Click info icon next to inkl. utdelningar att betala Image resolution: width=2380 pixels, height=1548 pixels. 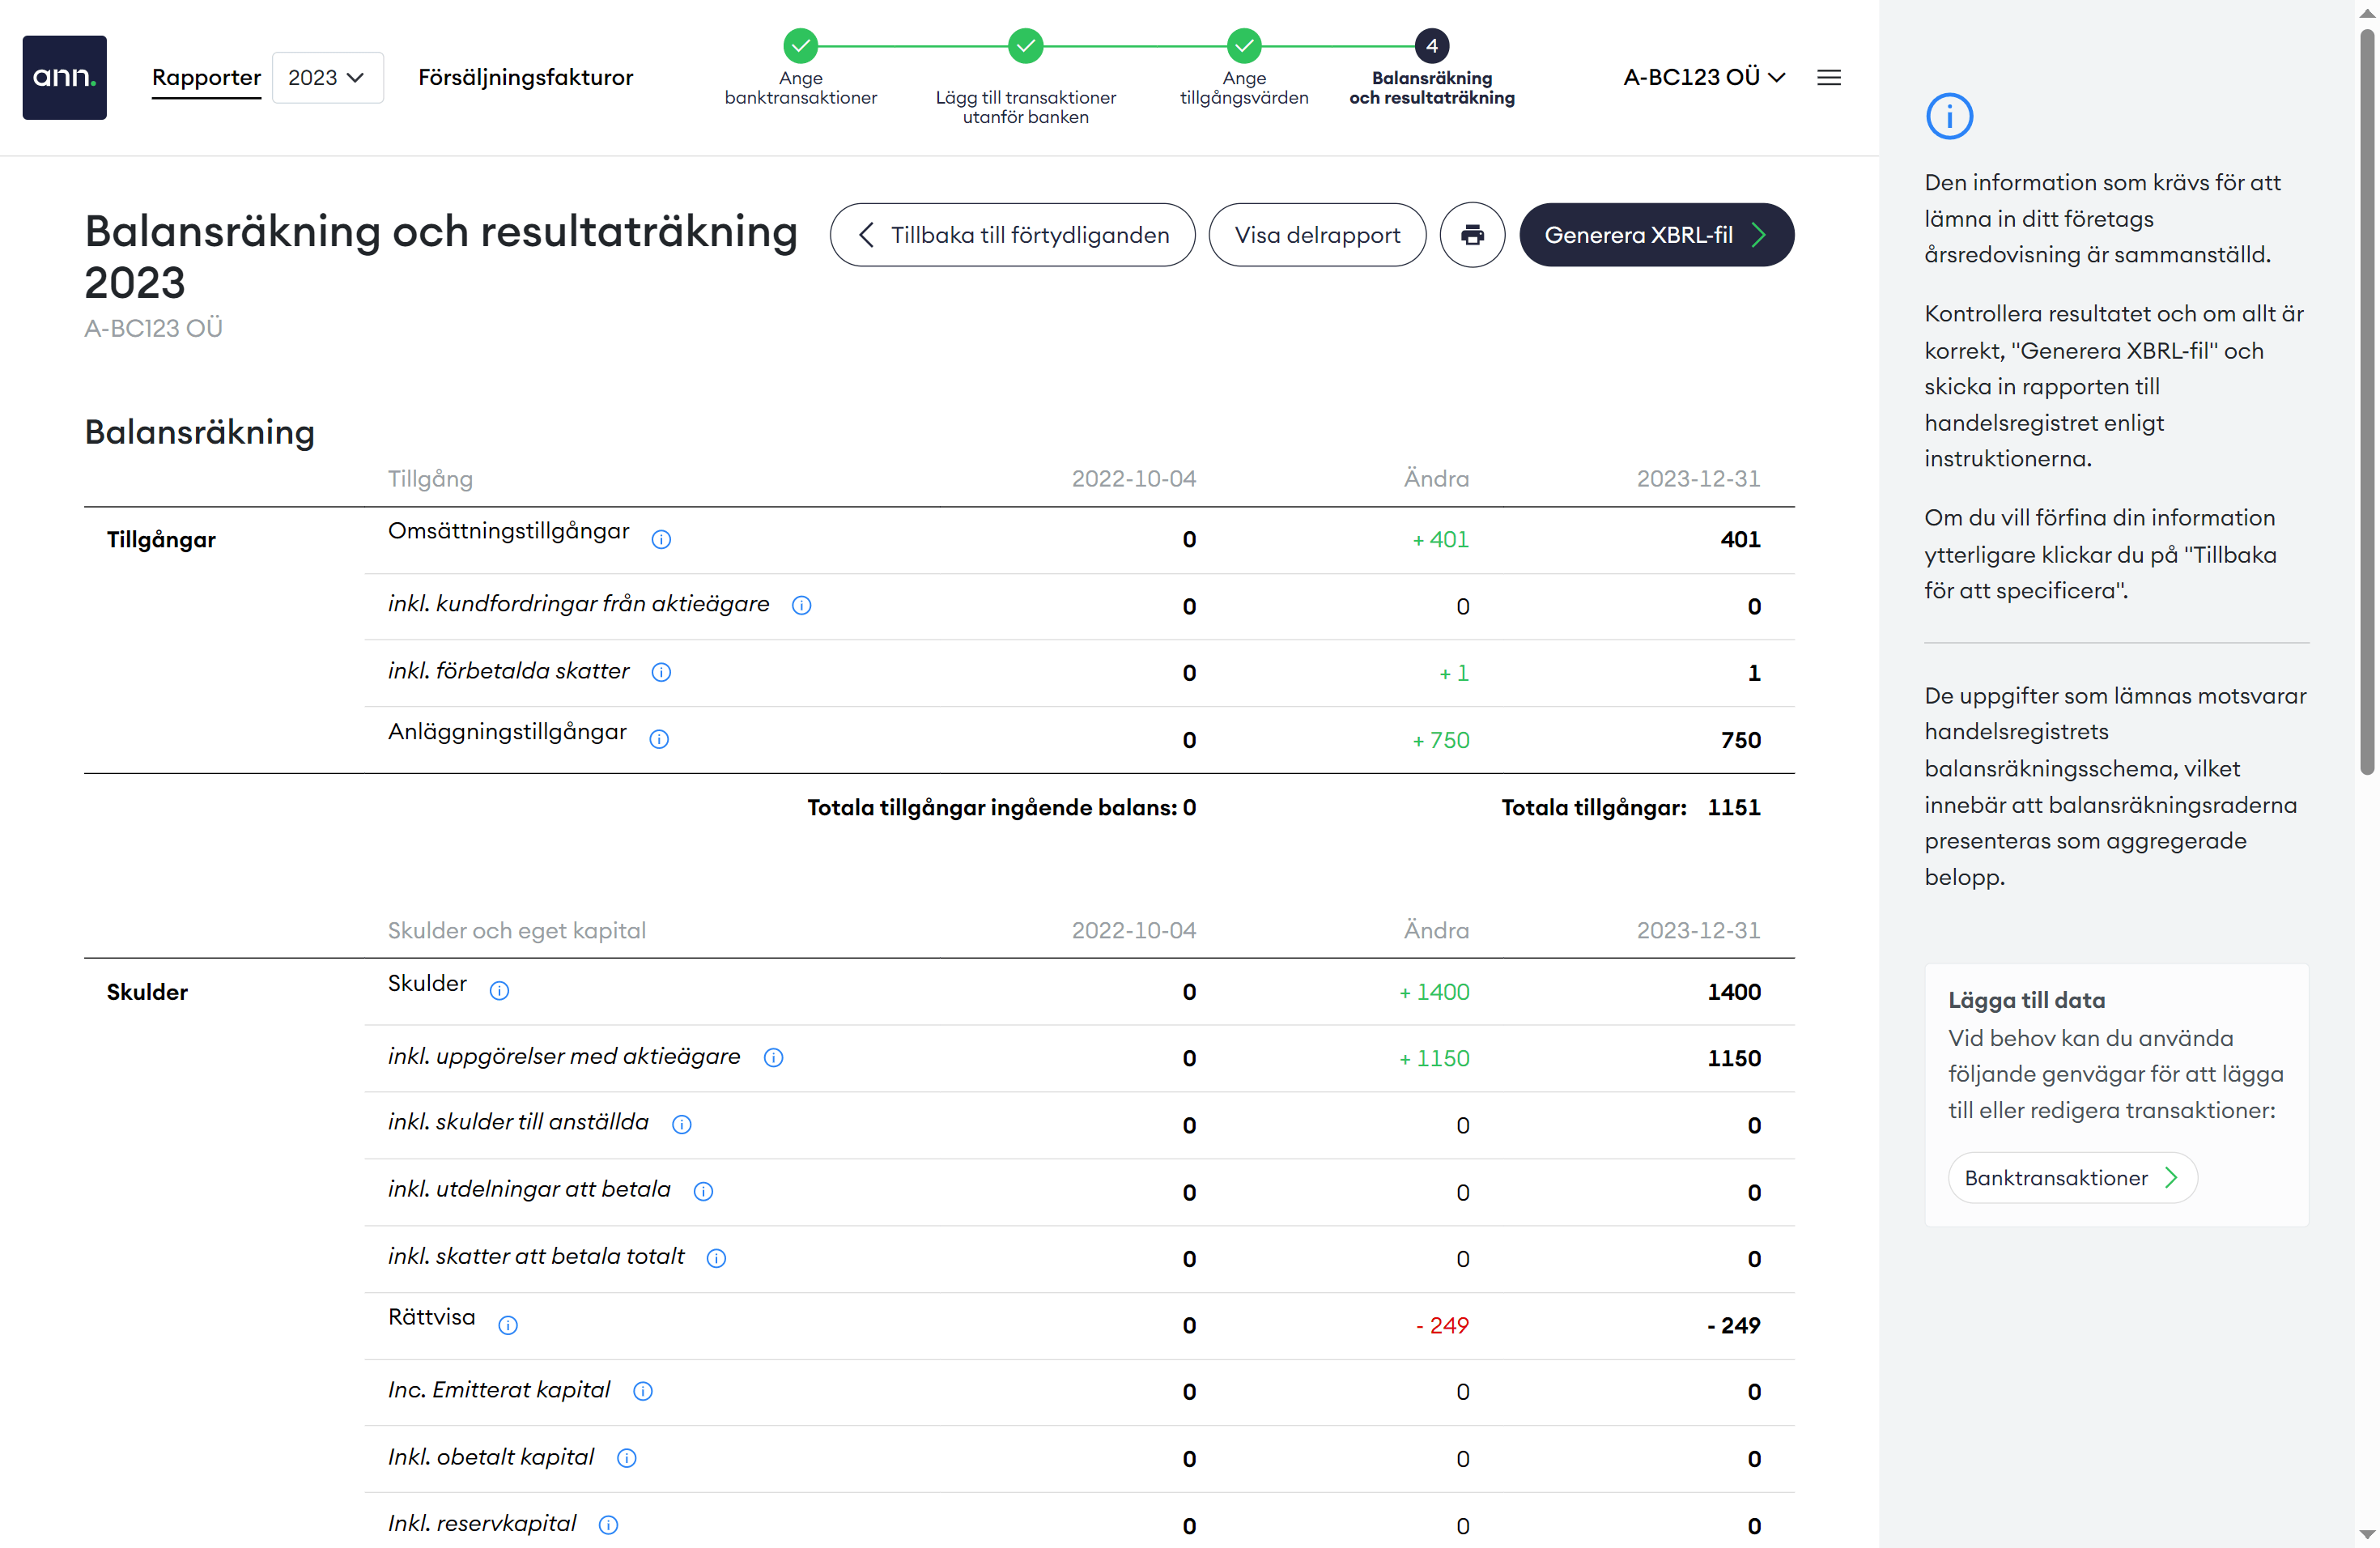point(703,1192)
